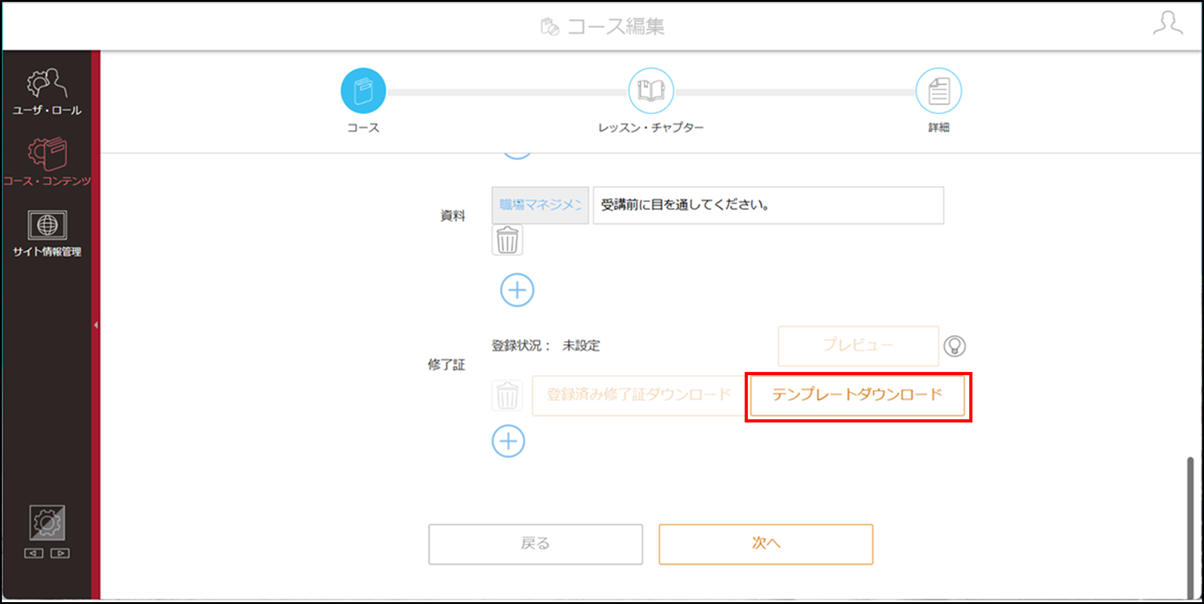
Task: Click 登録済み修了証ダウンロード button
Action: pyautogui.click(x=639, y=395)
